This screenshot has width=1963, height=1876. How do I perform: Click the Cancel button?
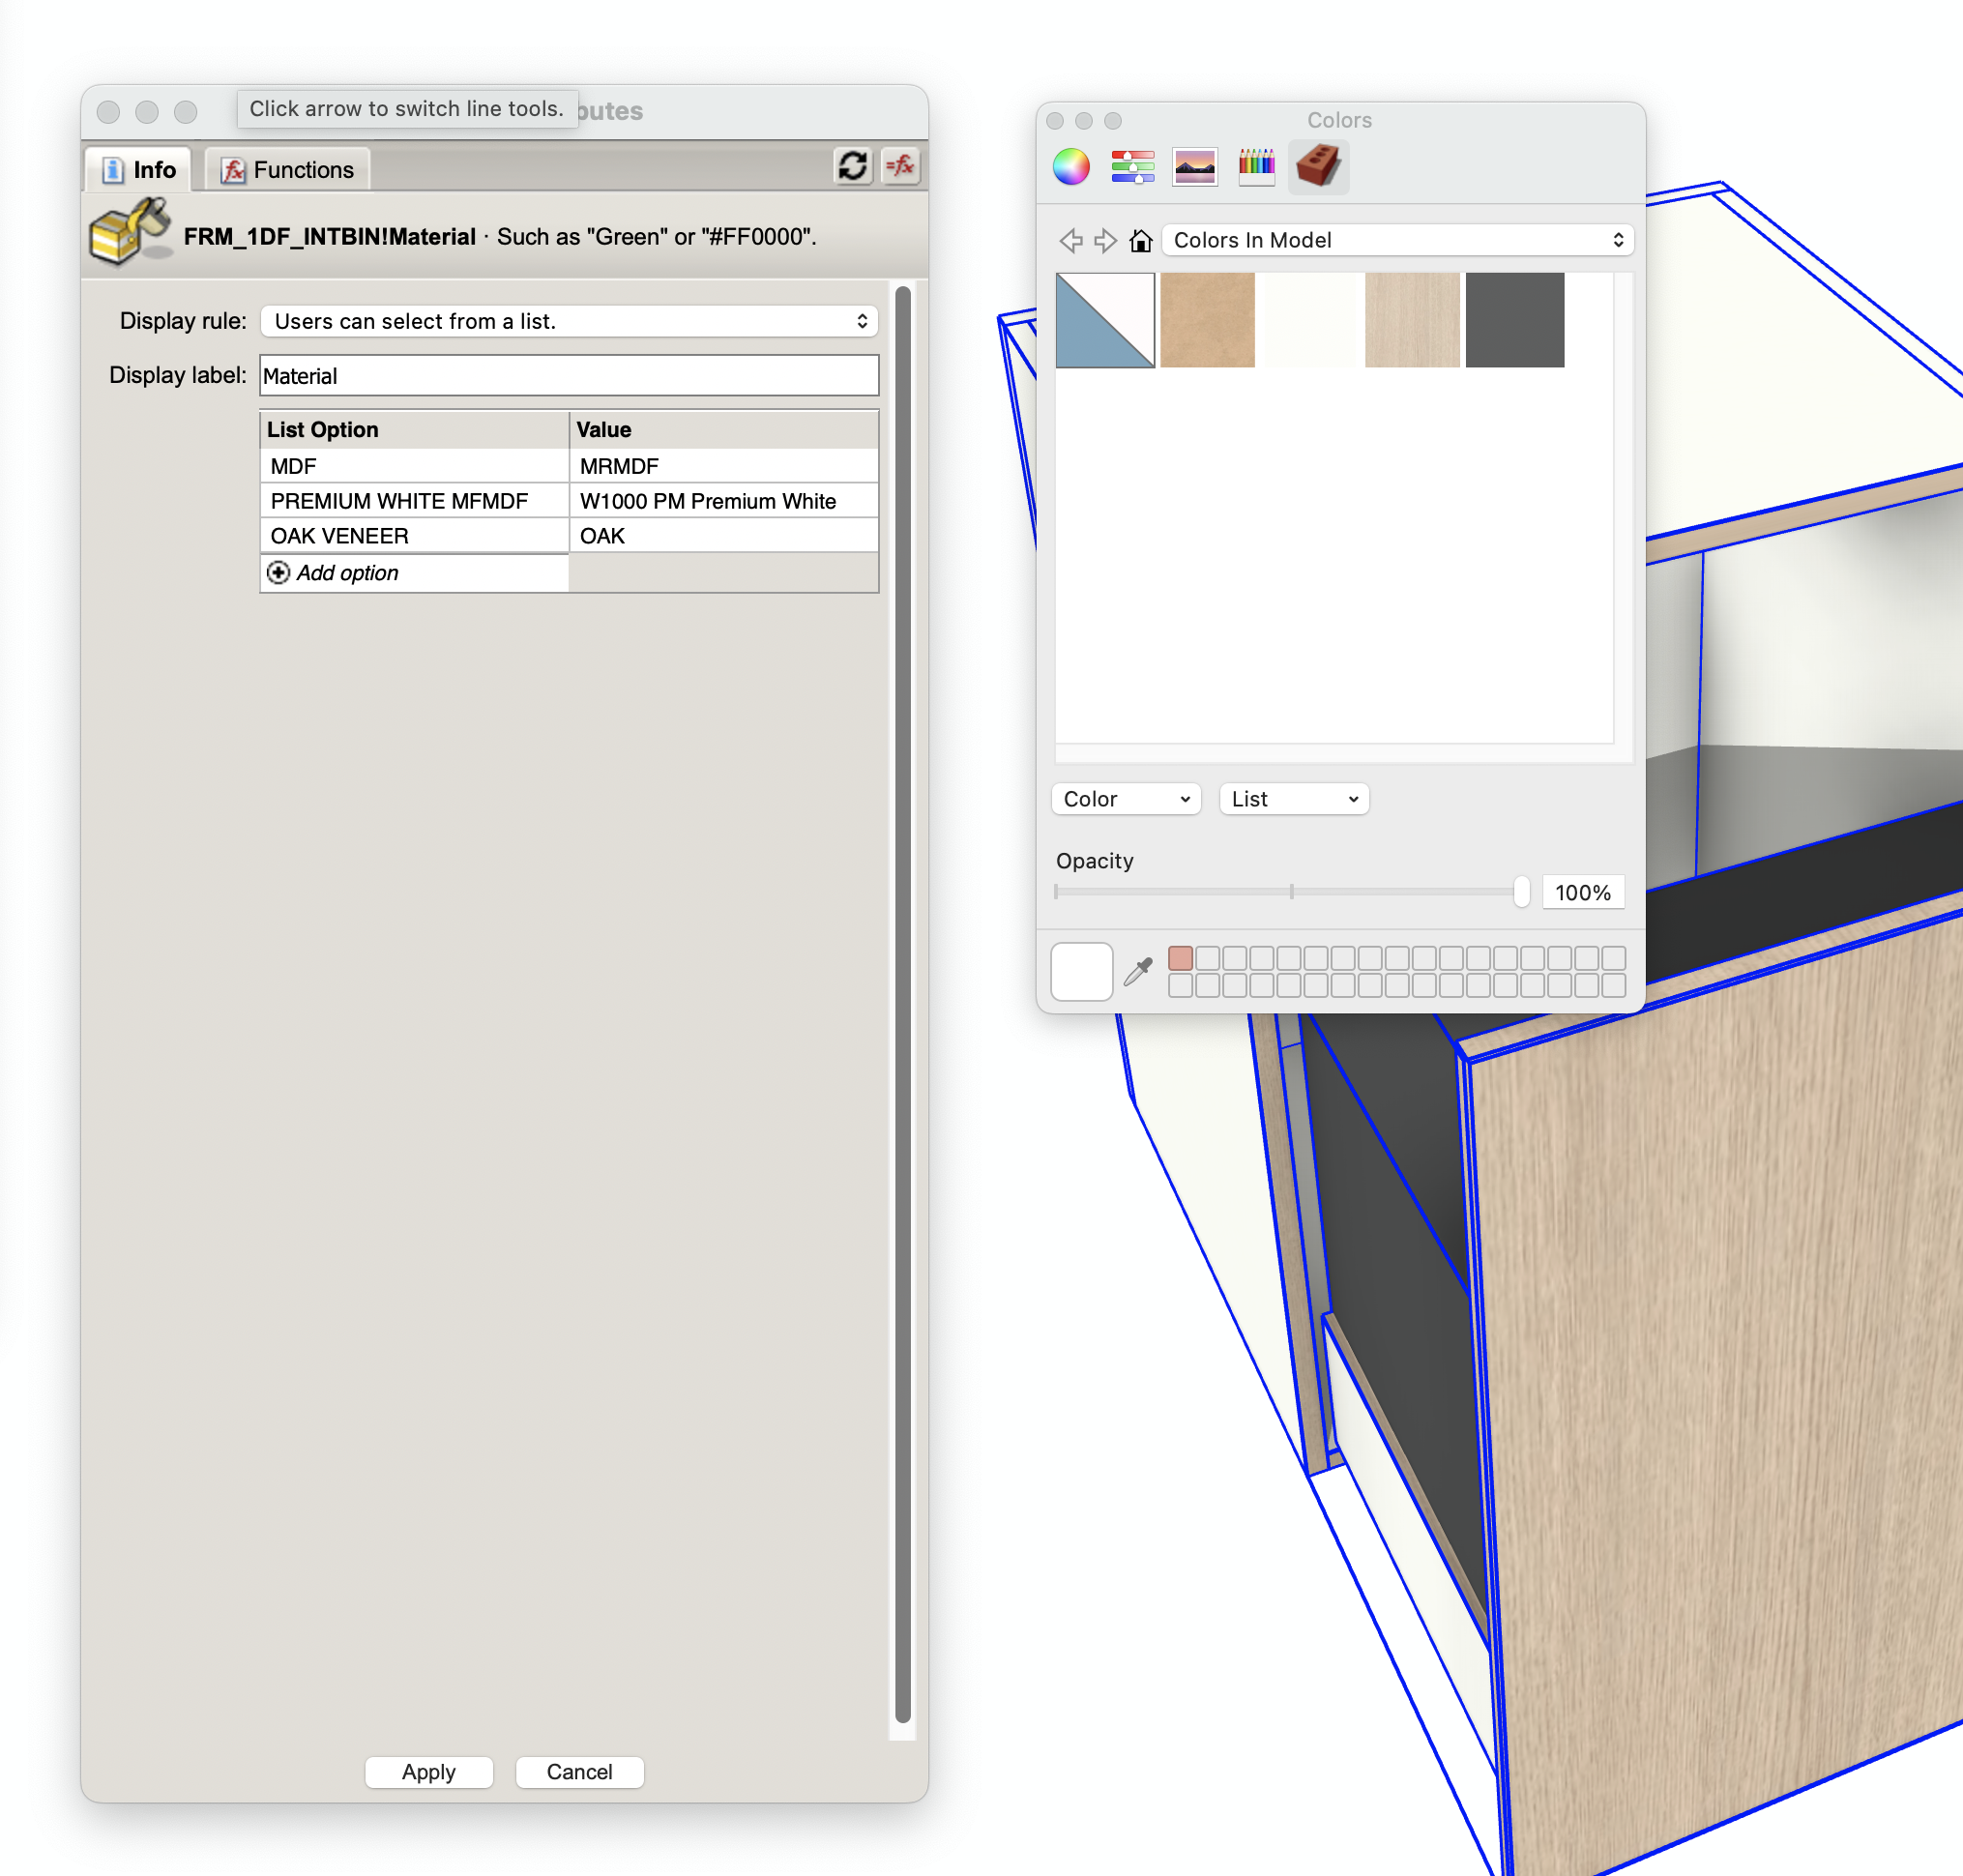(x=579, y=1772)
